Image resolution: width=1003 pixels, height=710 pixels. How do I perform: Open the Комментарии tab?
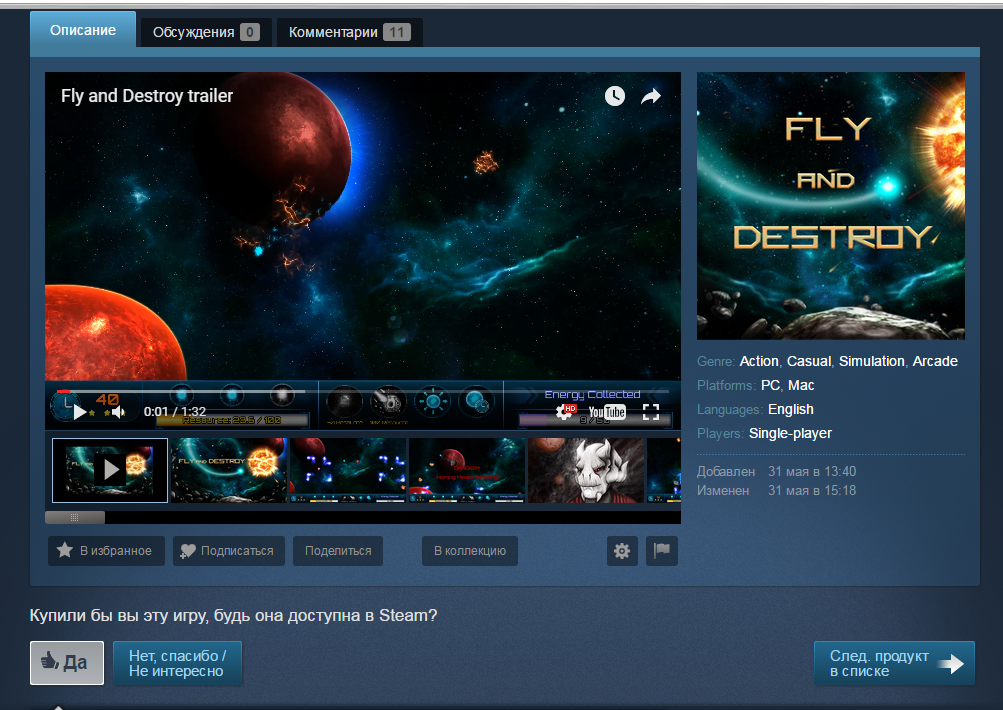pos(349,32)
